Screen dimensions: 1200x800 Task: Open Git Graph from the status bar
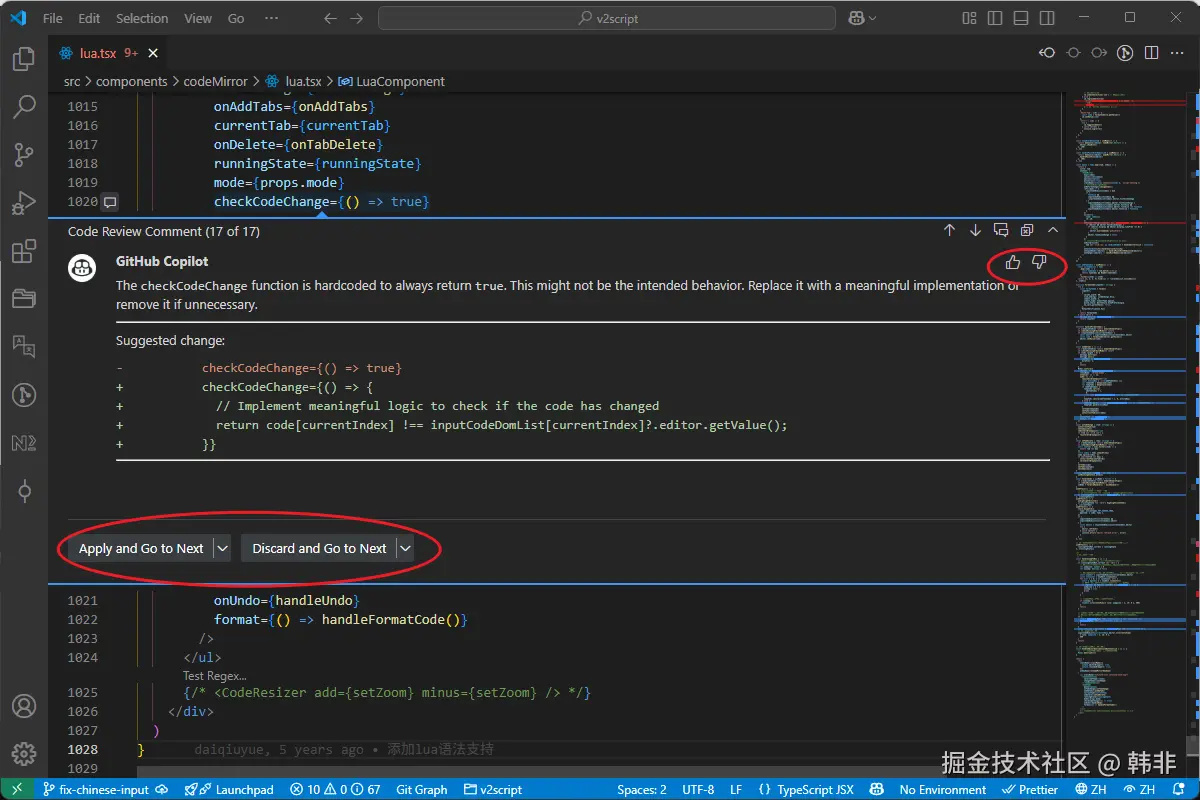(x=421, y=789)
